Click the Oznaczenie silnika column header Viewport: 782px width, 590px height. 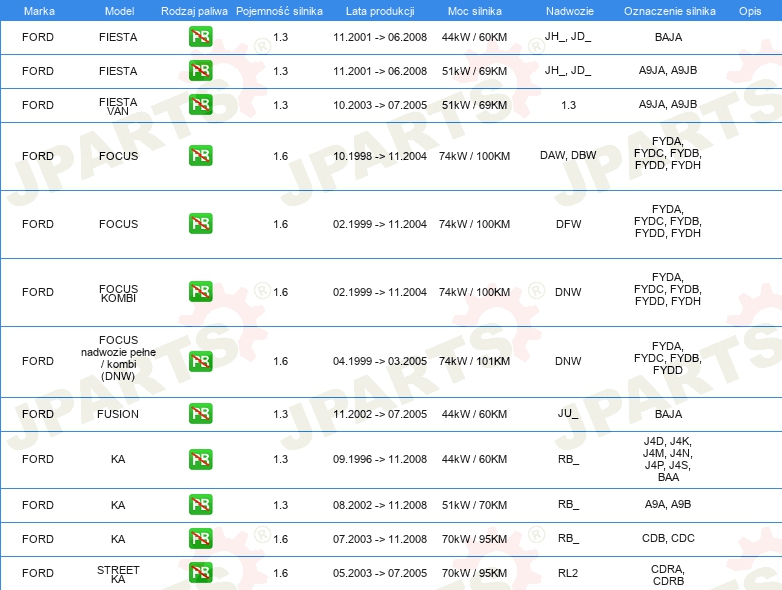[x=670, y=11]
